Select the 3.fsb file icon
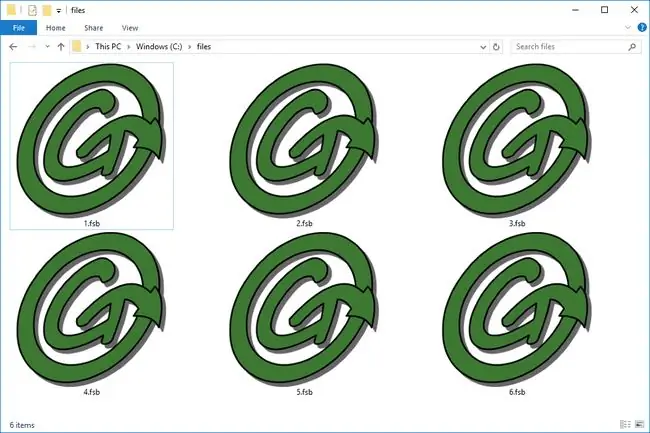650x433 pixels. pyautogui.click(x=517, y=140)
